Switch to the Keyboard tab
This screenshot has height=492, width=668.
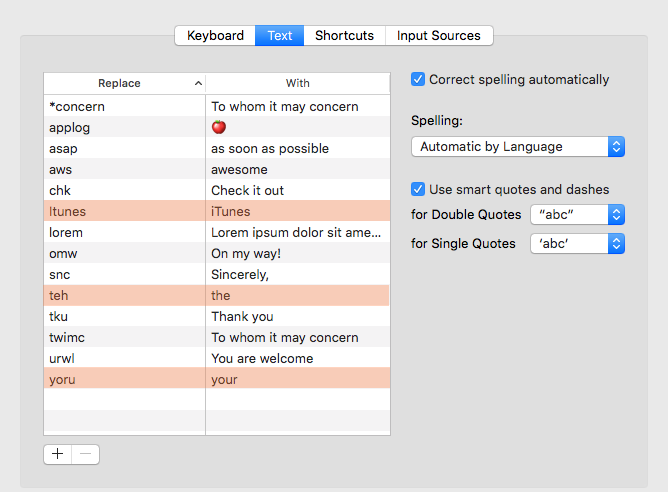click(x=215, y=36)
